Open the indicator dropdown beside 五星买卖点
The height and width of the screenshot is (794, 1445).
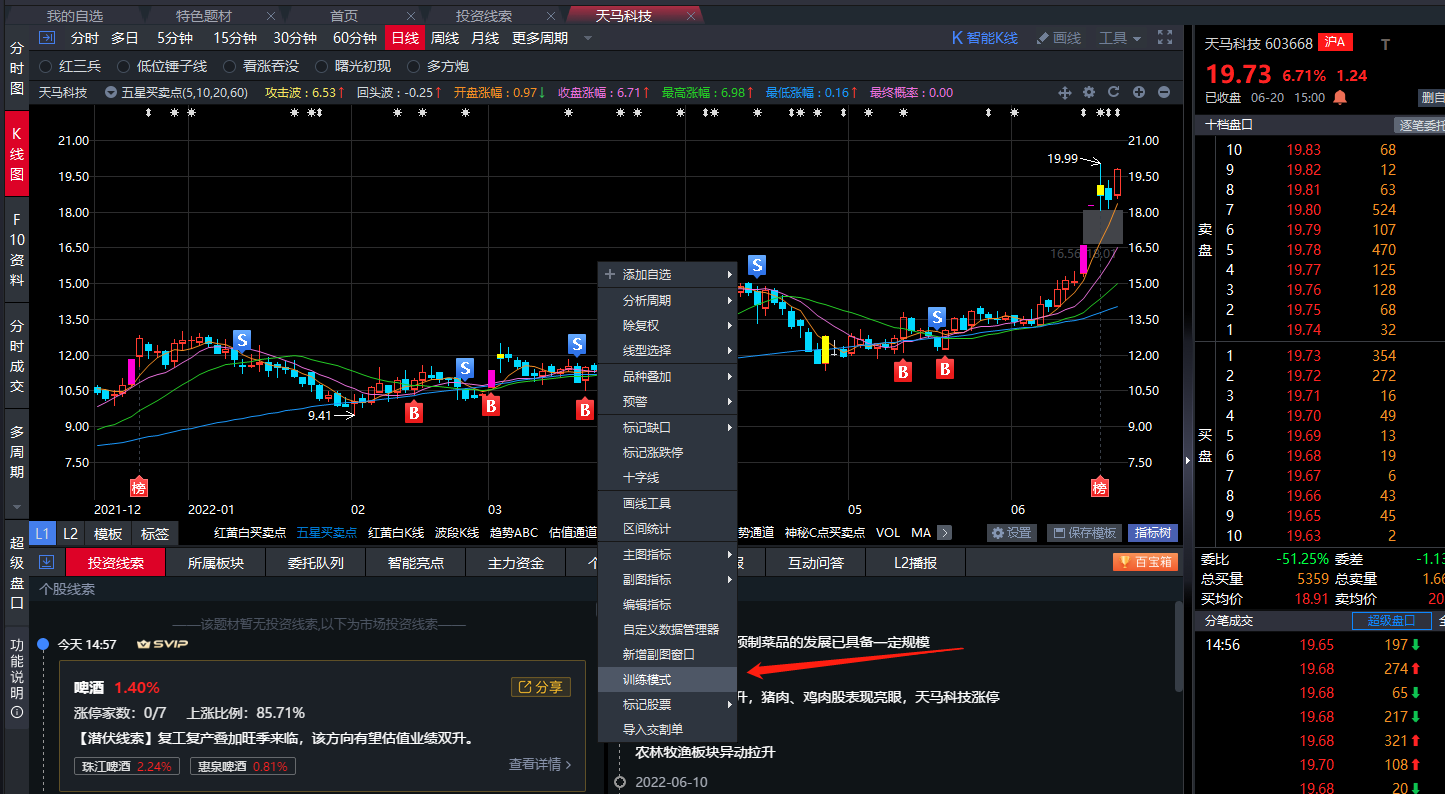[x=112, y=92]
